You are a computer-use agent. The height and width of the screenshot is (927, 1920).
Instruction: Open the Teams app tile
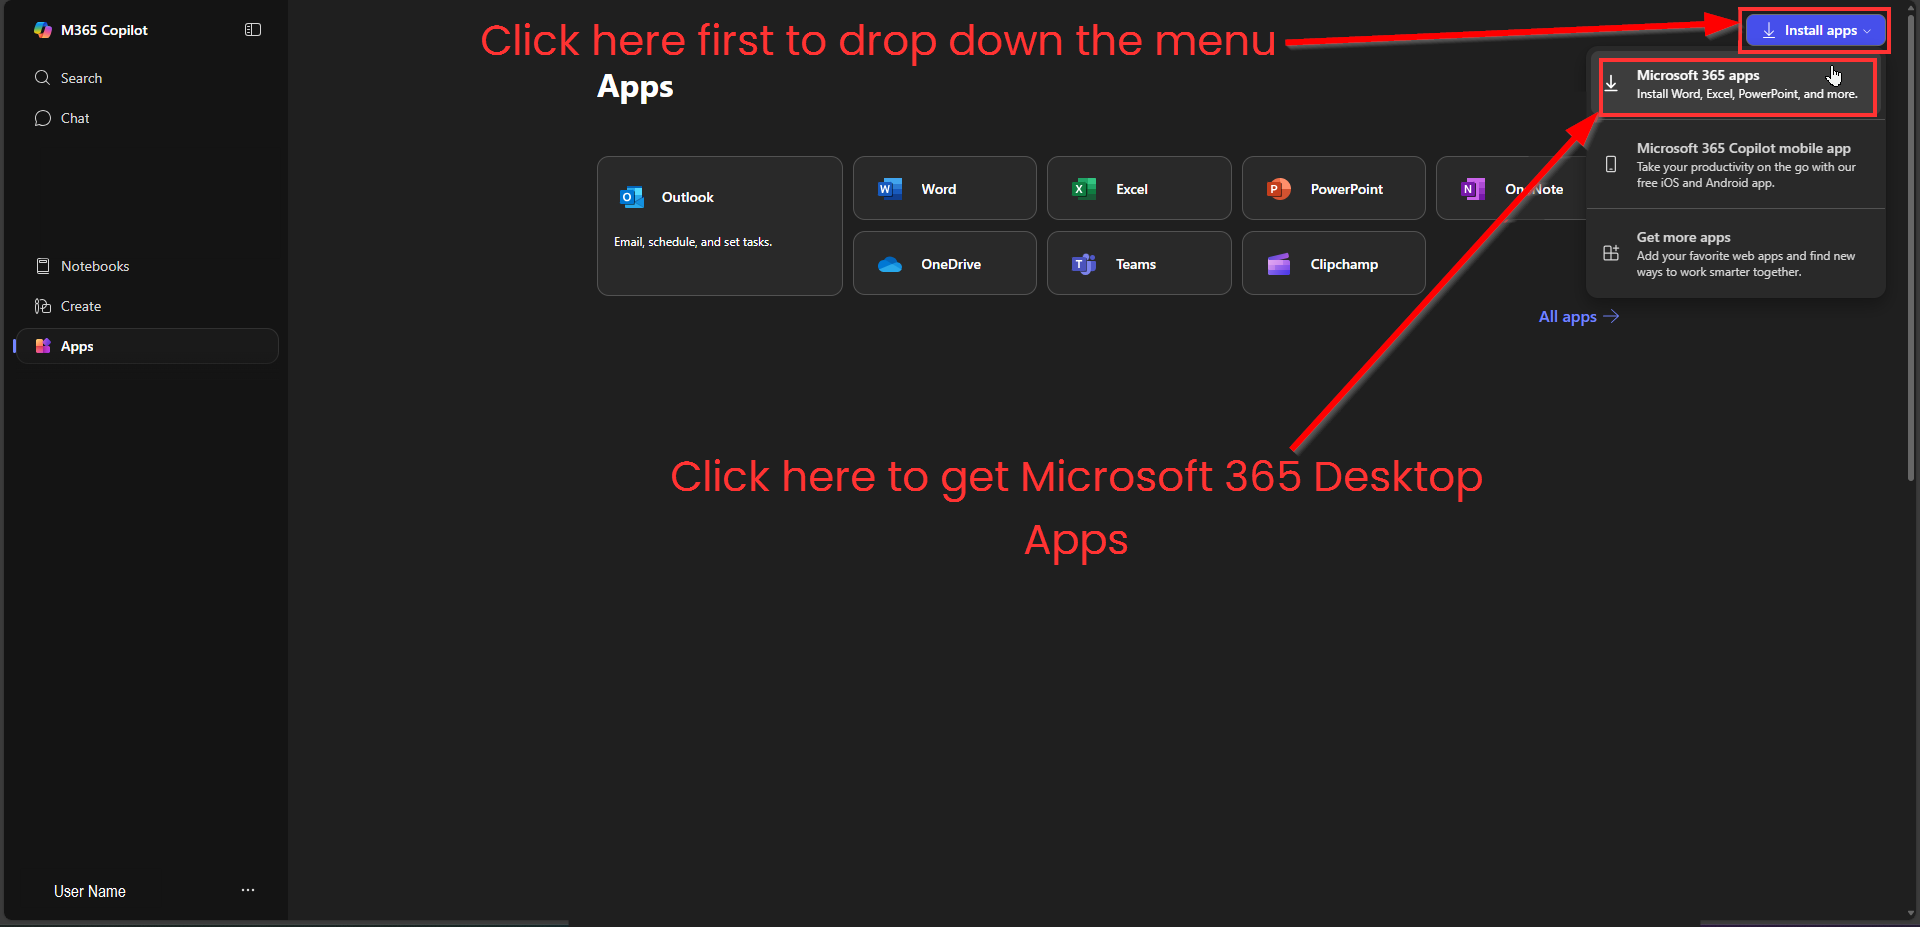tap(1139, 263)
